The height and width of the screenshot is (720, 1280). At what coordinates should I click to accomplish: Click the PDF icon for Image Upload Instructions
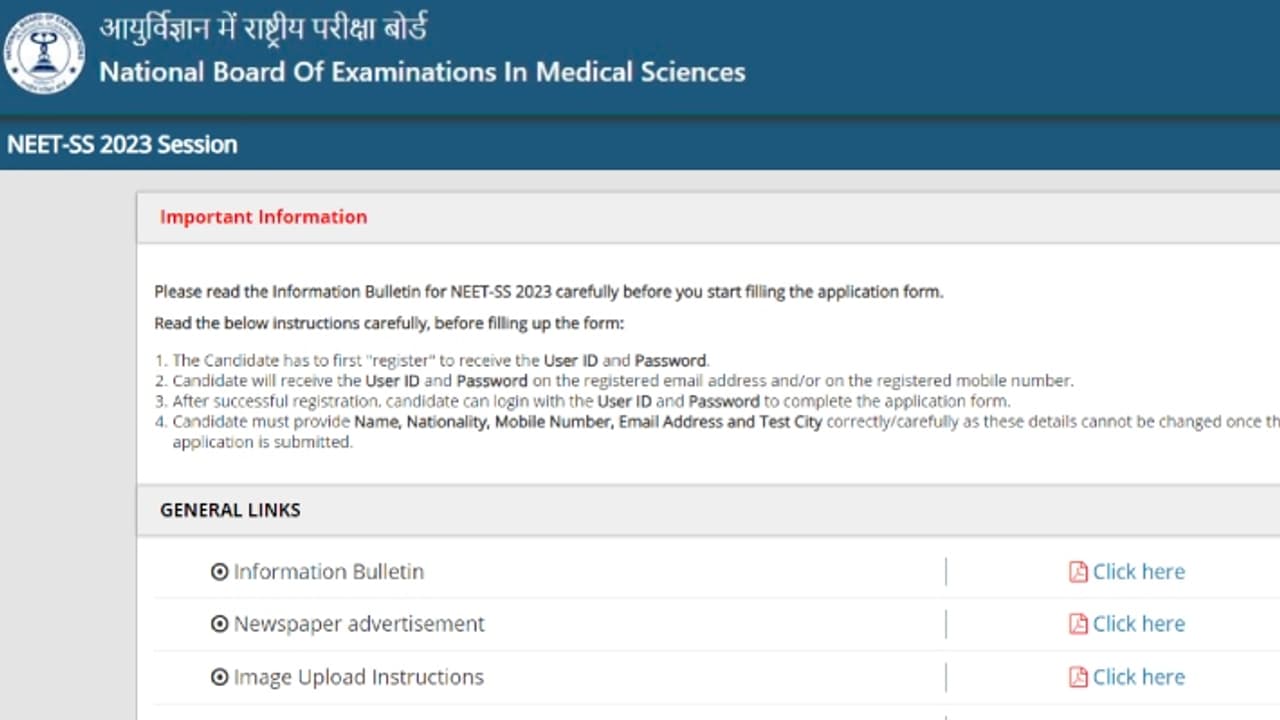click(1077, 677)
